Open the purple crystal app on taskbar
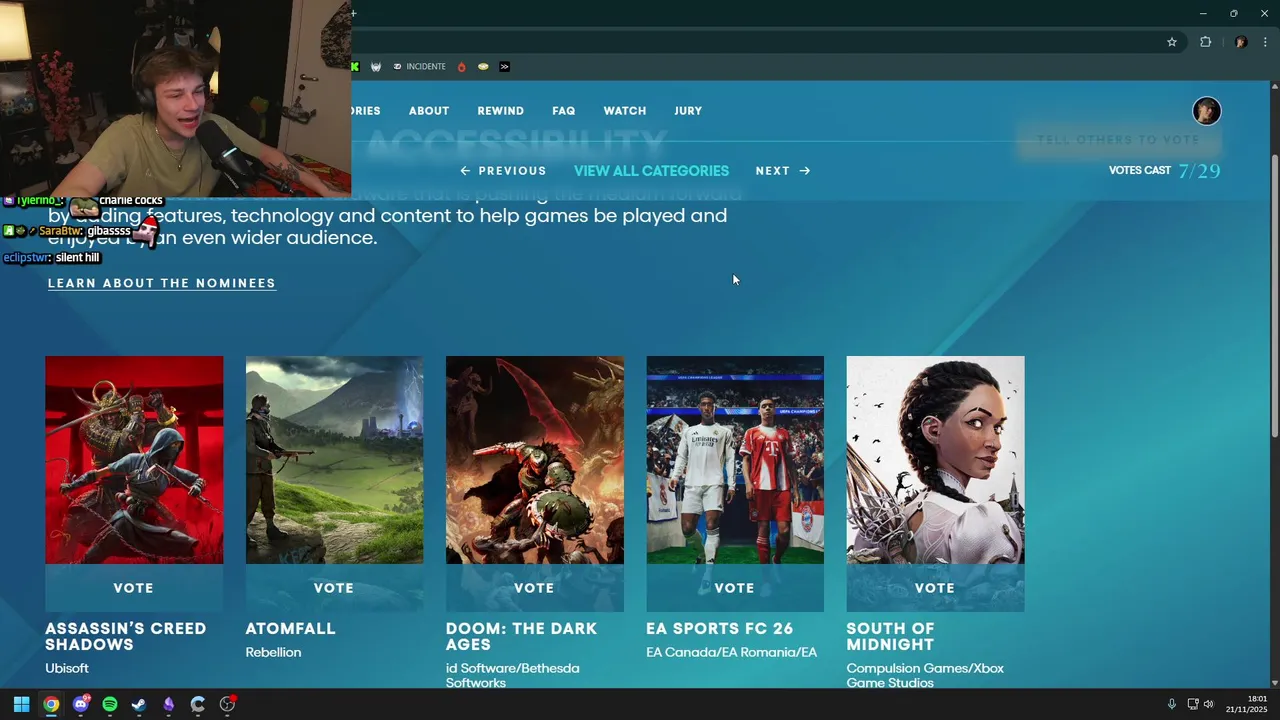 [x=168, y=704]
